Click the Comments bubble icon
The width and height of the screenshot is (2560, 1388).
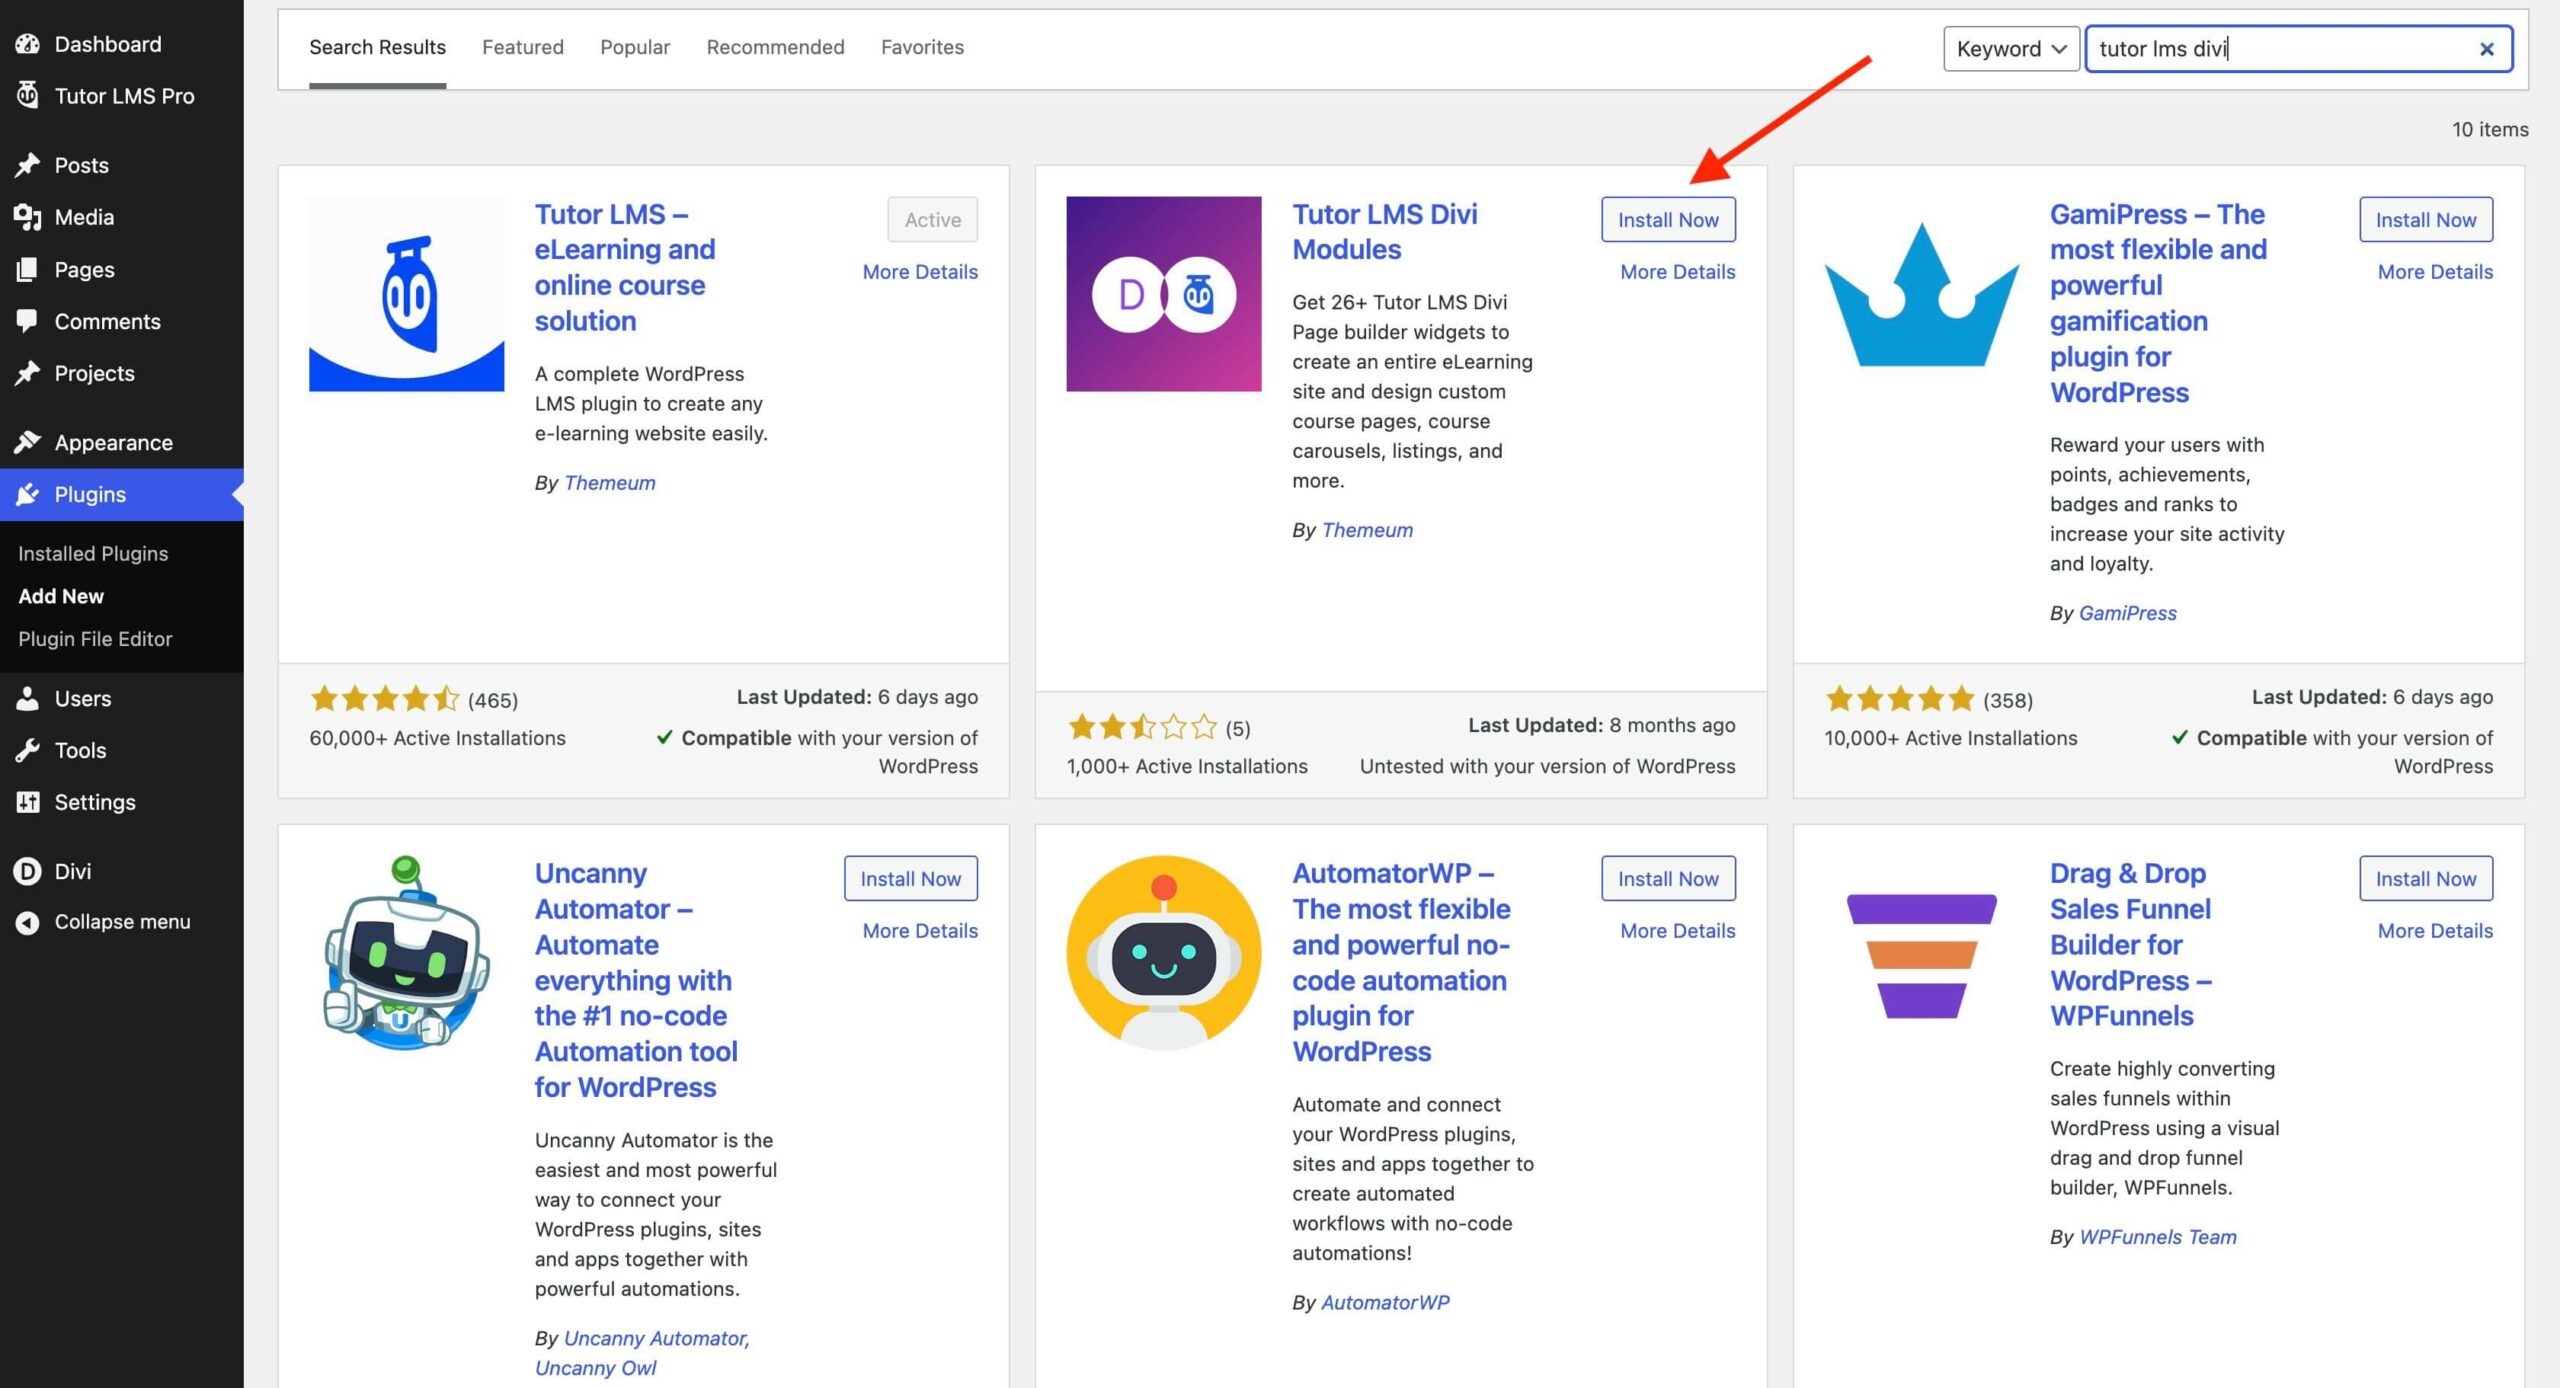pos(27,321)
